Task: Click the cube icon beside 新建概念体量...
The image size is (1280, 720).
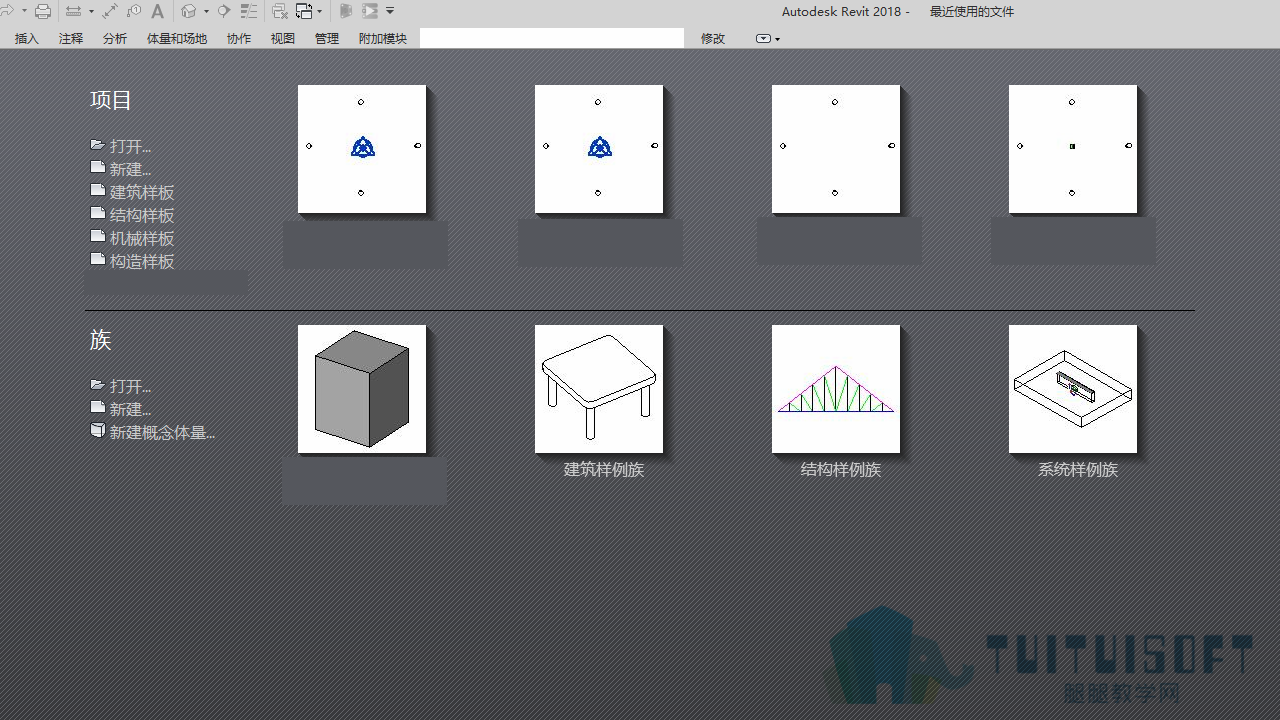Action: [97, 431]
